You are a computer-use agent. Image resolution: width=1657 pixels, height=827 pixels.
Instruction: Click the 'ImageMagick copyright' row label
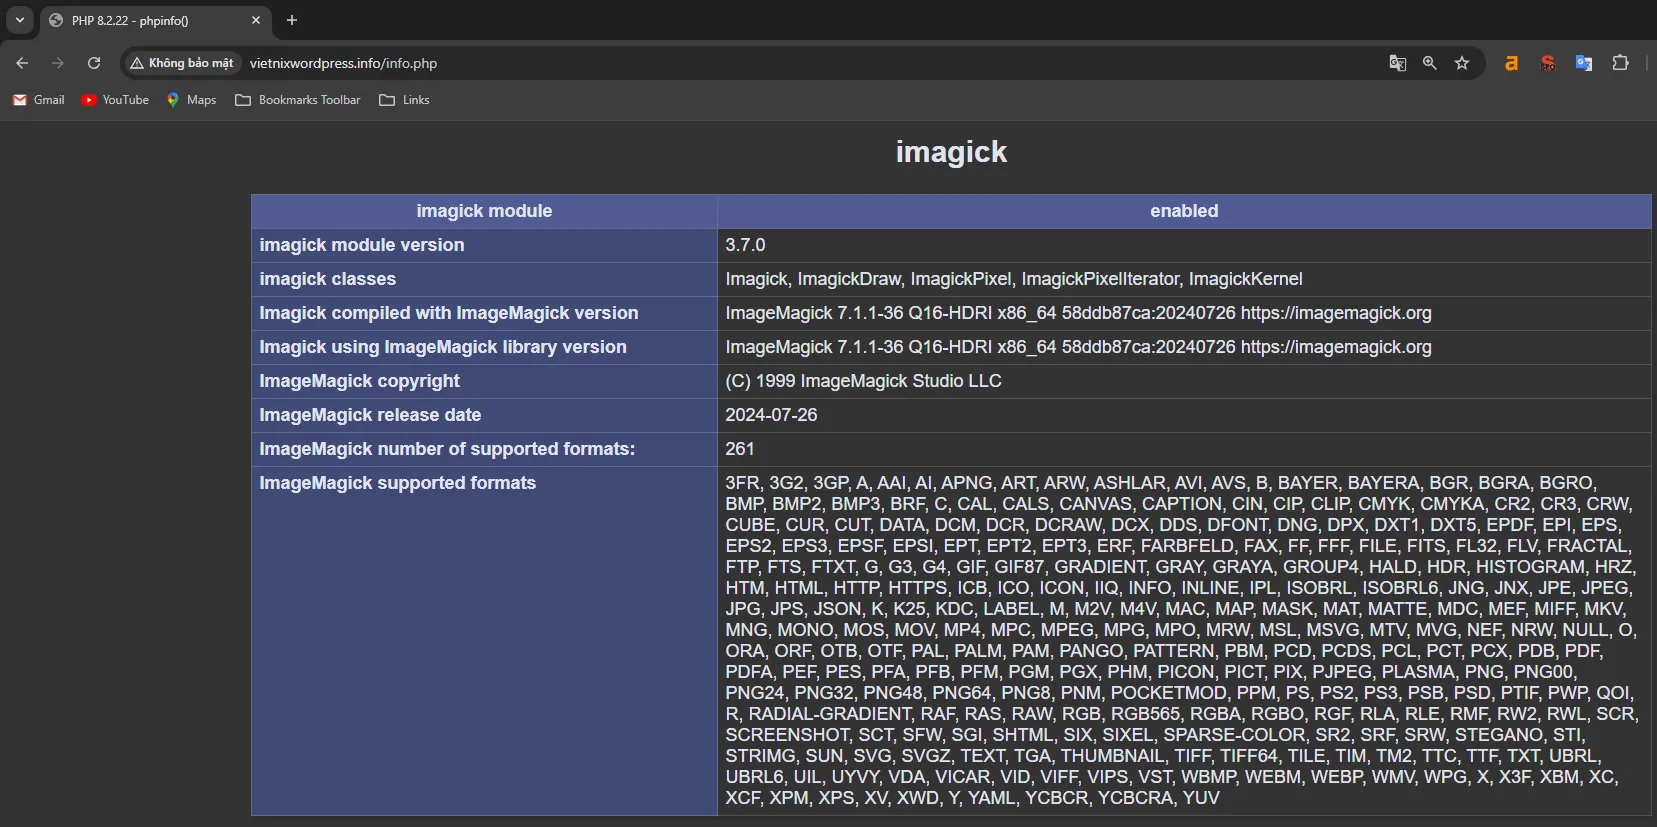point(360,381)
